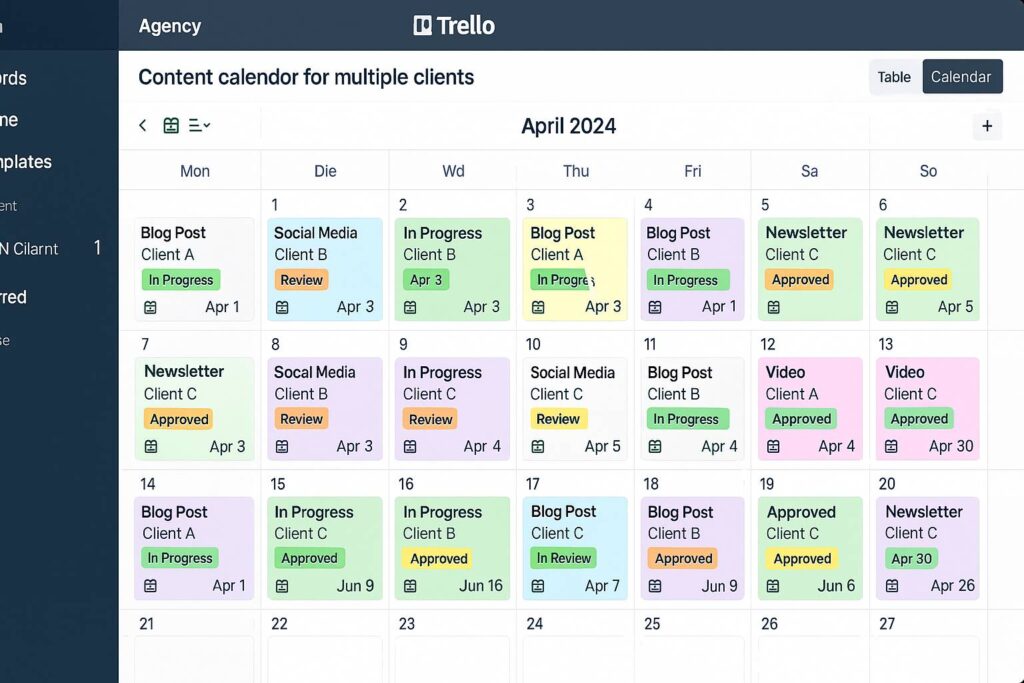This screenshot has height=683, width=1024.
Task: Click calendar icon on April 17 Blog Post card
Action: (538, 586)
